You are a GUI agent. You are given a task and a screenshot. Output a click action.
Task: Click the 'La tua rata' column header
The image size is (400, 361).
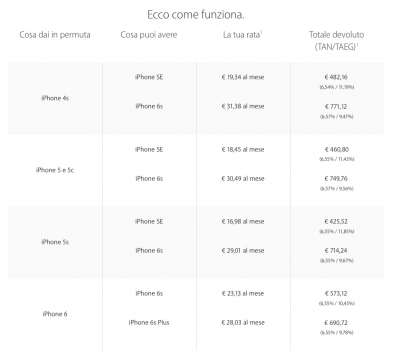pyautogui.click(x=243, y=35)
